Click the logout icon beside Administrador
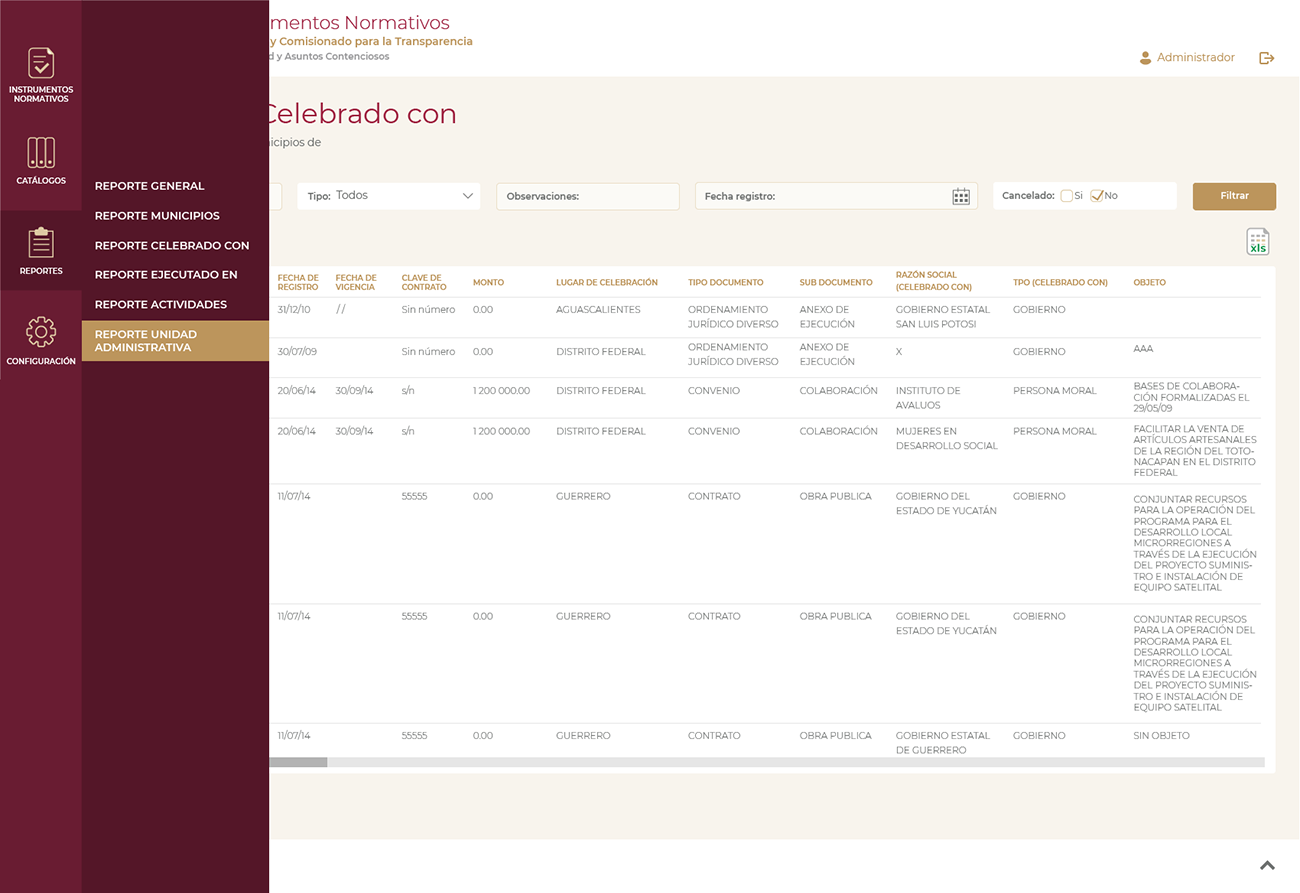 pos(1266,58)
